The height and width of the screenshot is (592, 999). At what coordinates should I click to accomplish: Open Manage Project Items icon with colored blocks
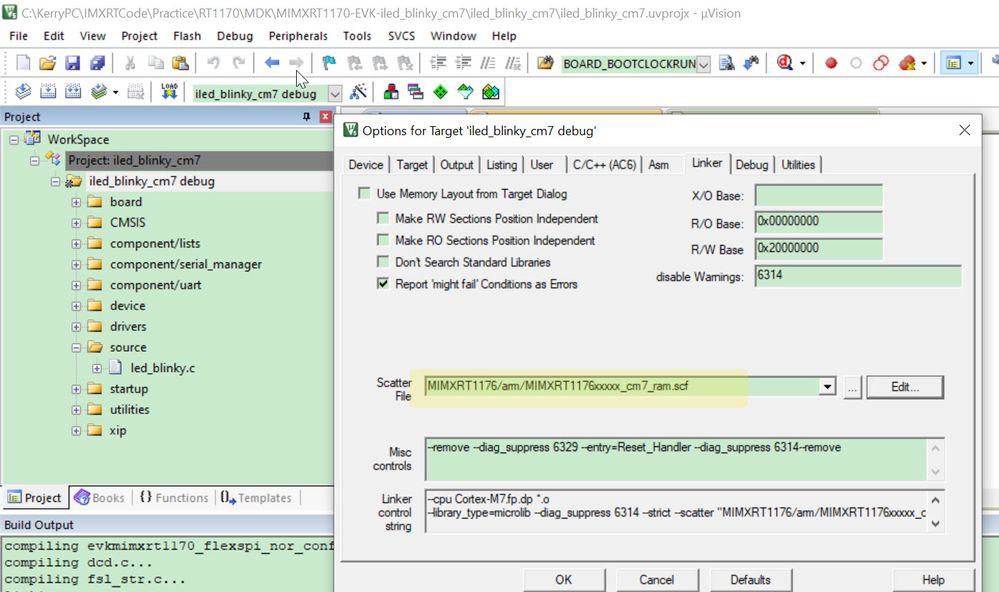point(391,92)
